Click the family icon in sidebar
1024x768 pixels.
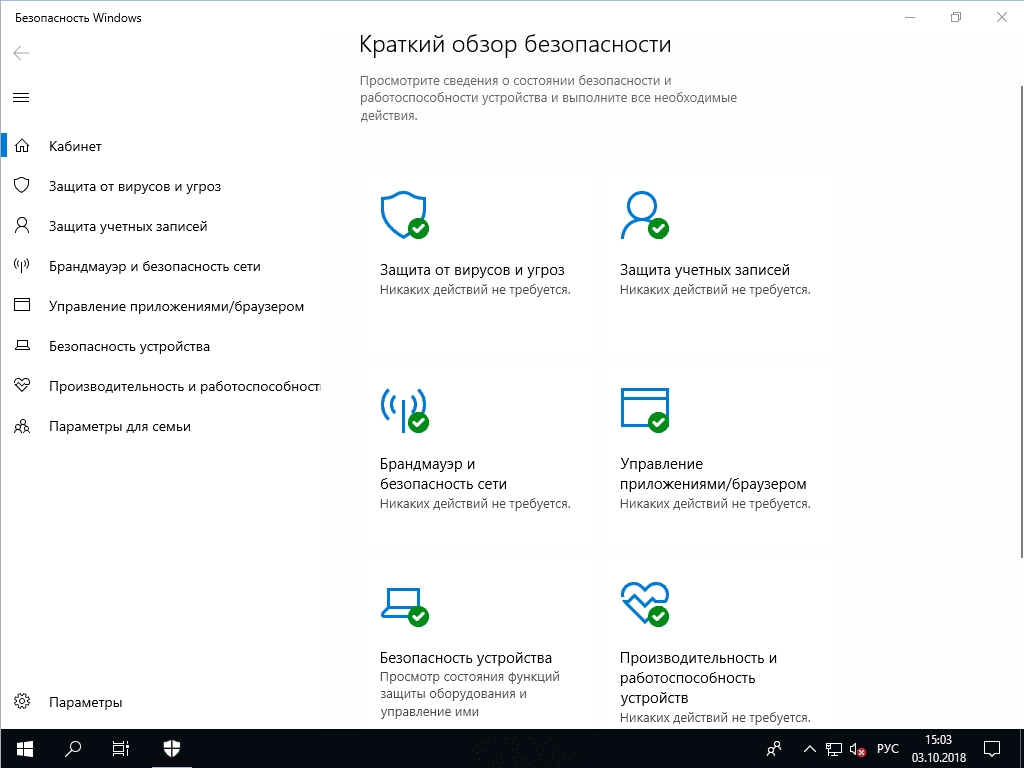click(22, 426)
